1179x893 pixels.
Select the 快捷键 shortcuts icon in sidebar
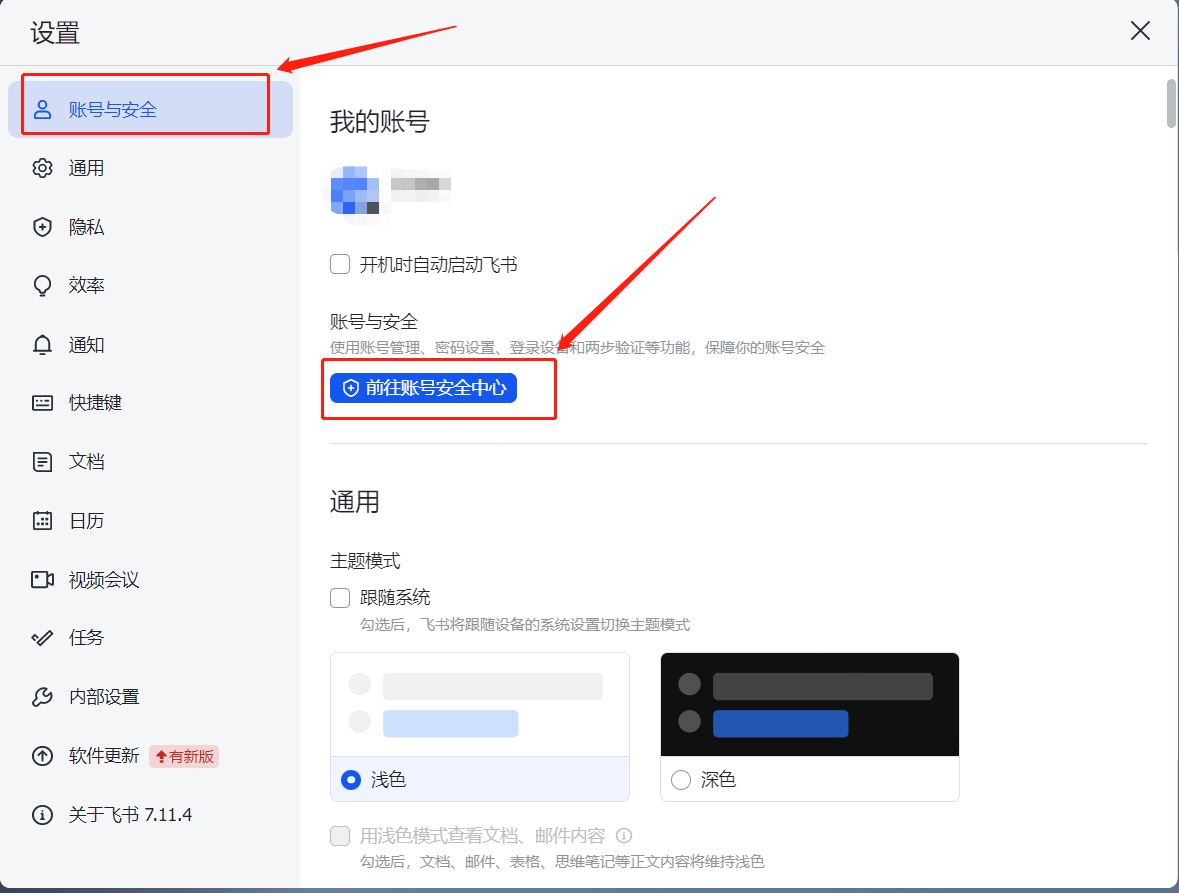[42, 402]
